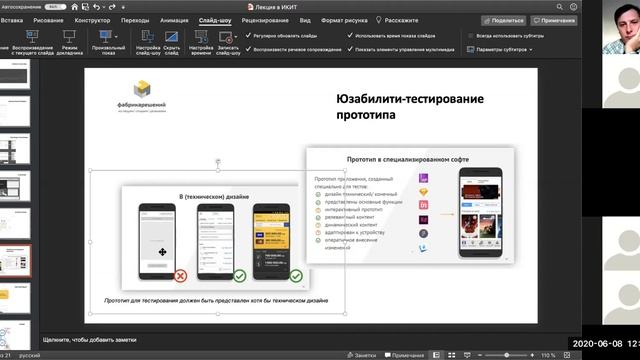
Task: Fit slide to current window
Action: coord(567,355)
